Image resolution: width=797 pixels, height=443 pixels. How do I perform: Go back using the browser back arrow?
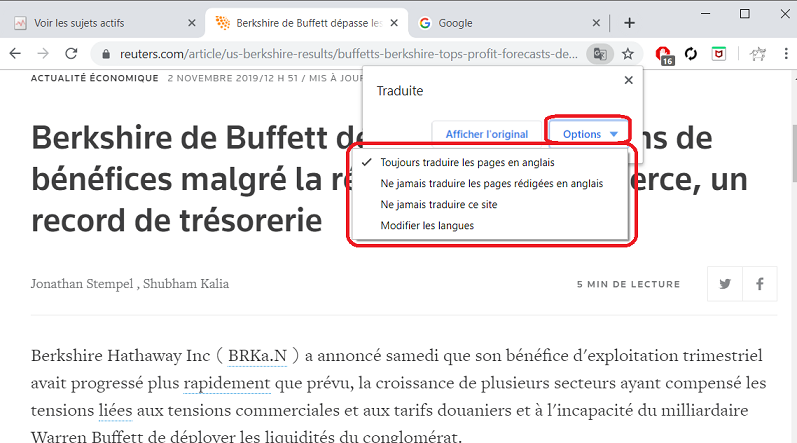click(x=15, y=53)
